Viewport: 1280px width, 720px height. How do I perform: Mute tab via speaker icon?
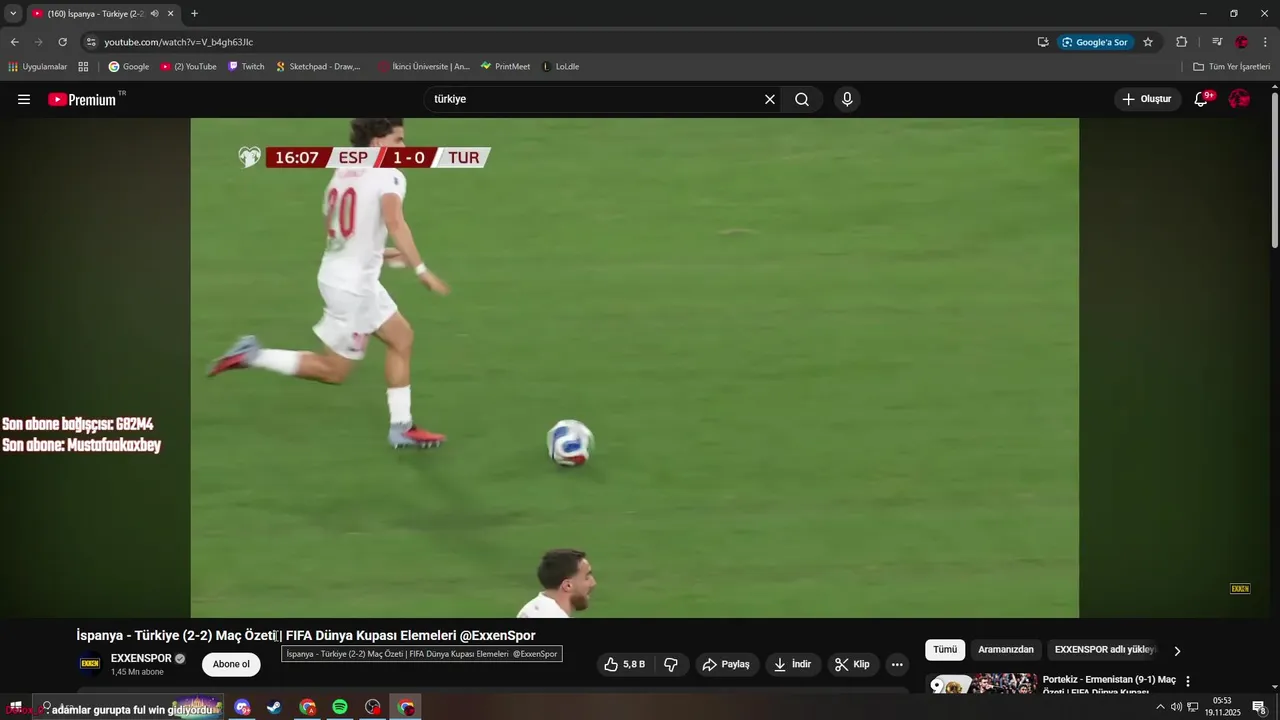[x=155, y=13]
